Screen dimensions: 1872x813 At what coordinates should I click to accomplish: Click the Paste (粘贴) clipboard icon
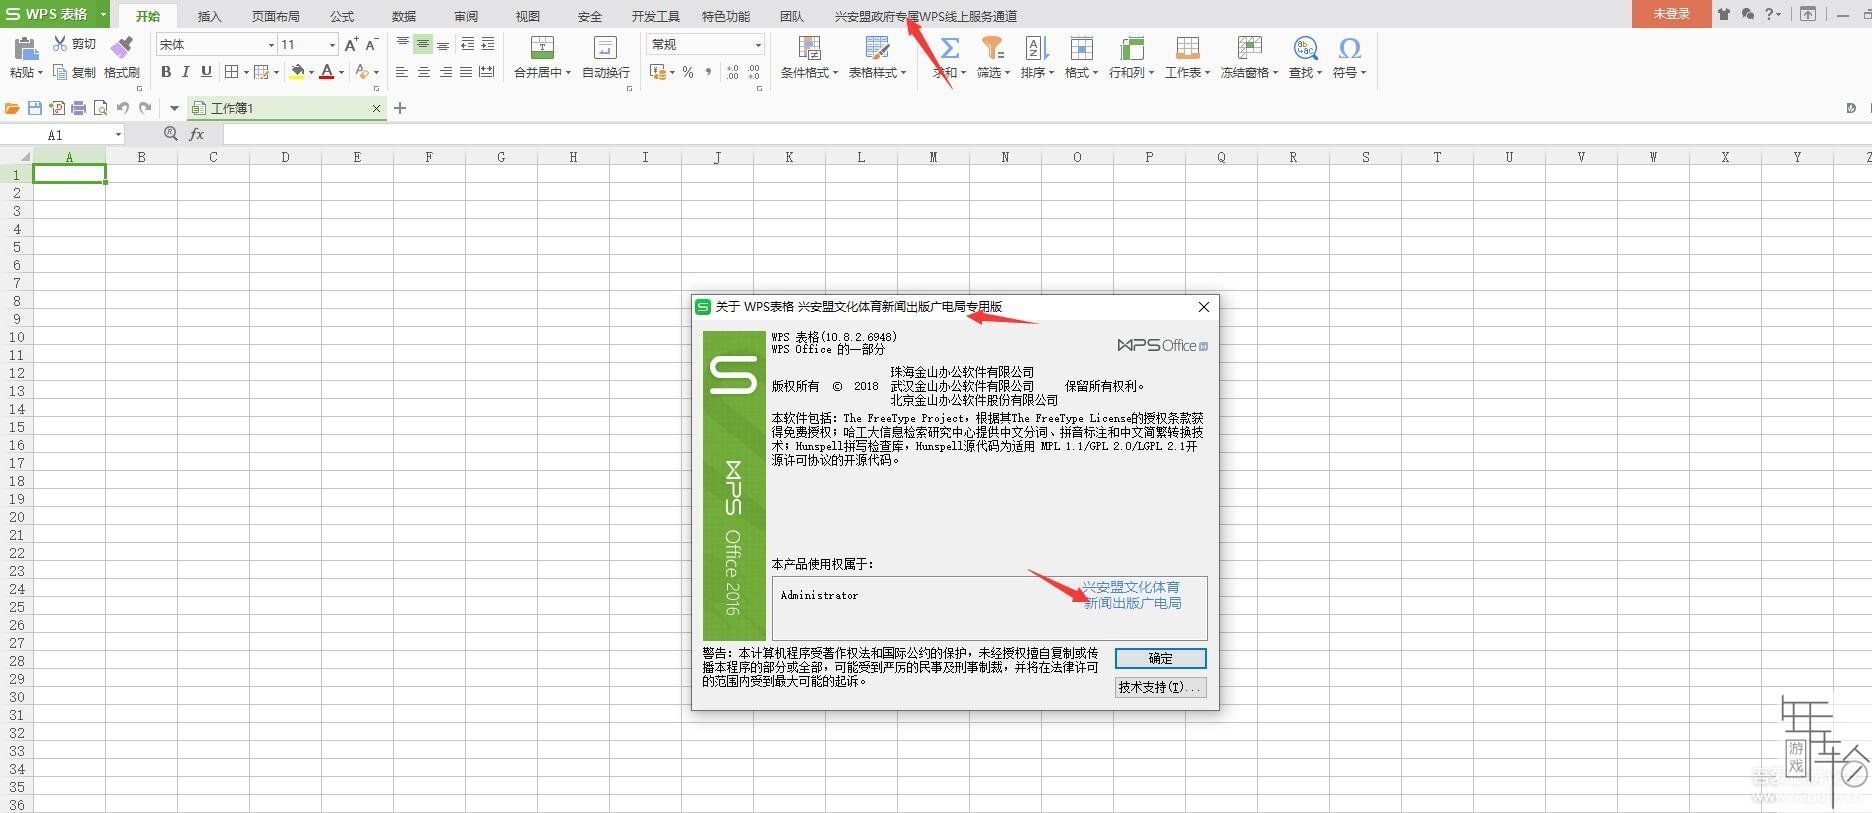(25, 47)
